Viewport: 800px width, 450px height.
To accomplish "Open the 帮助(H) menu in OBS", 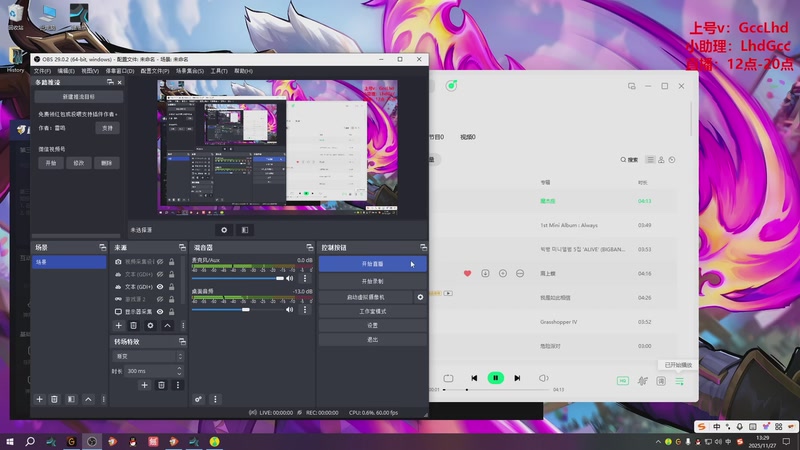I will tap(243, 71).
